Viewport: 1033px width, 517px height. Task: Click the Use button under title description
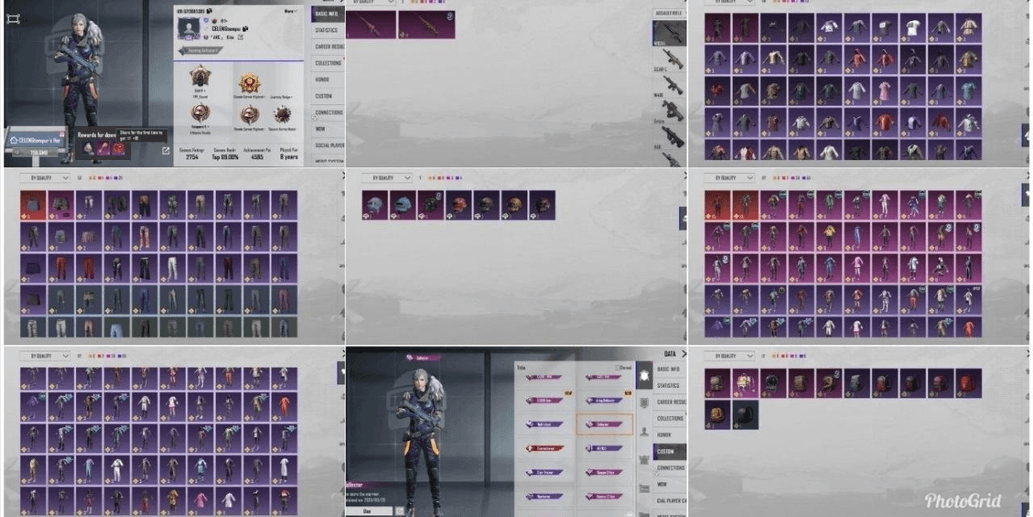coord(369,510)
